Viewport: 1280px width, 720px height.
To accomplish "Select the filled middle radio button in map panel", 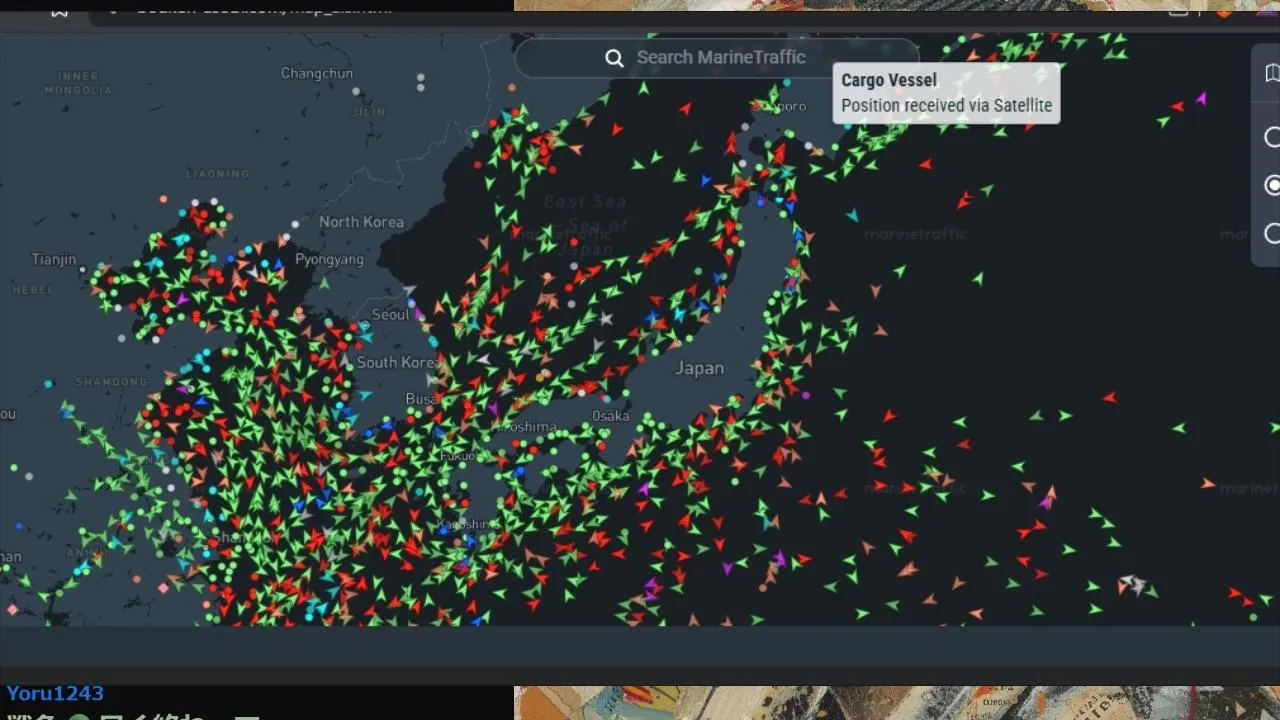I will pos(1272,185).
